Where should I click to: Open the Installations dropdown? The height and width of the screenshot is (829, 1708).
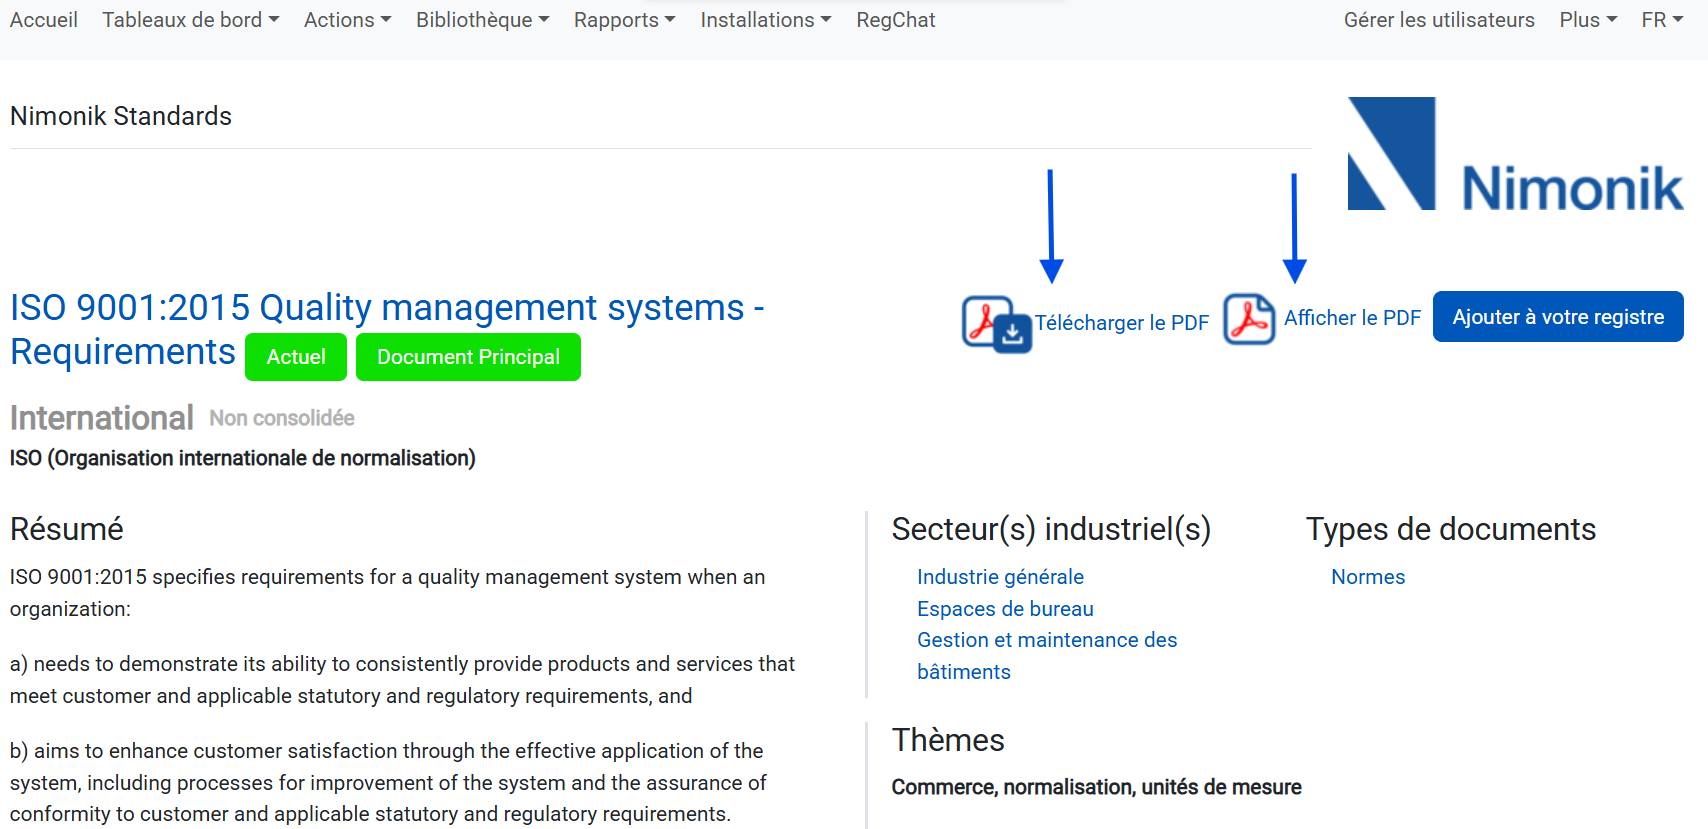click(x=766, y=20)
